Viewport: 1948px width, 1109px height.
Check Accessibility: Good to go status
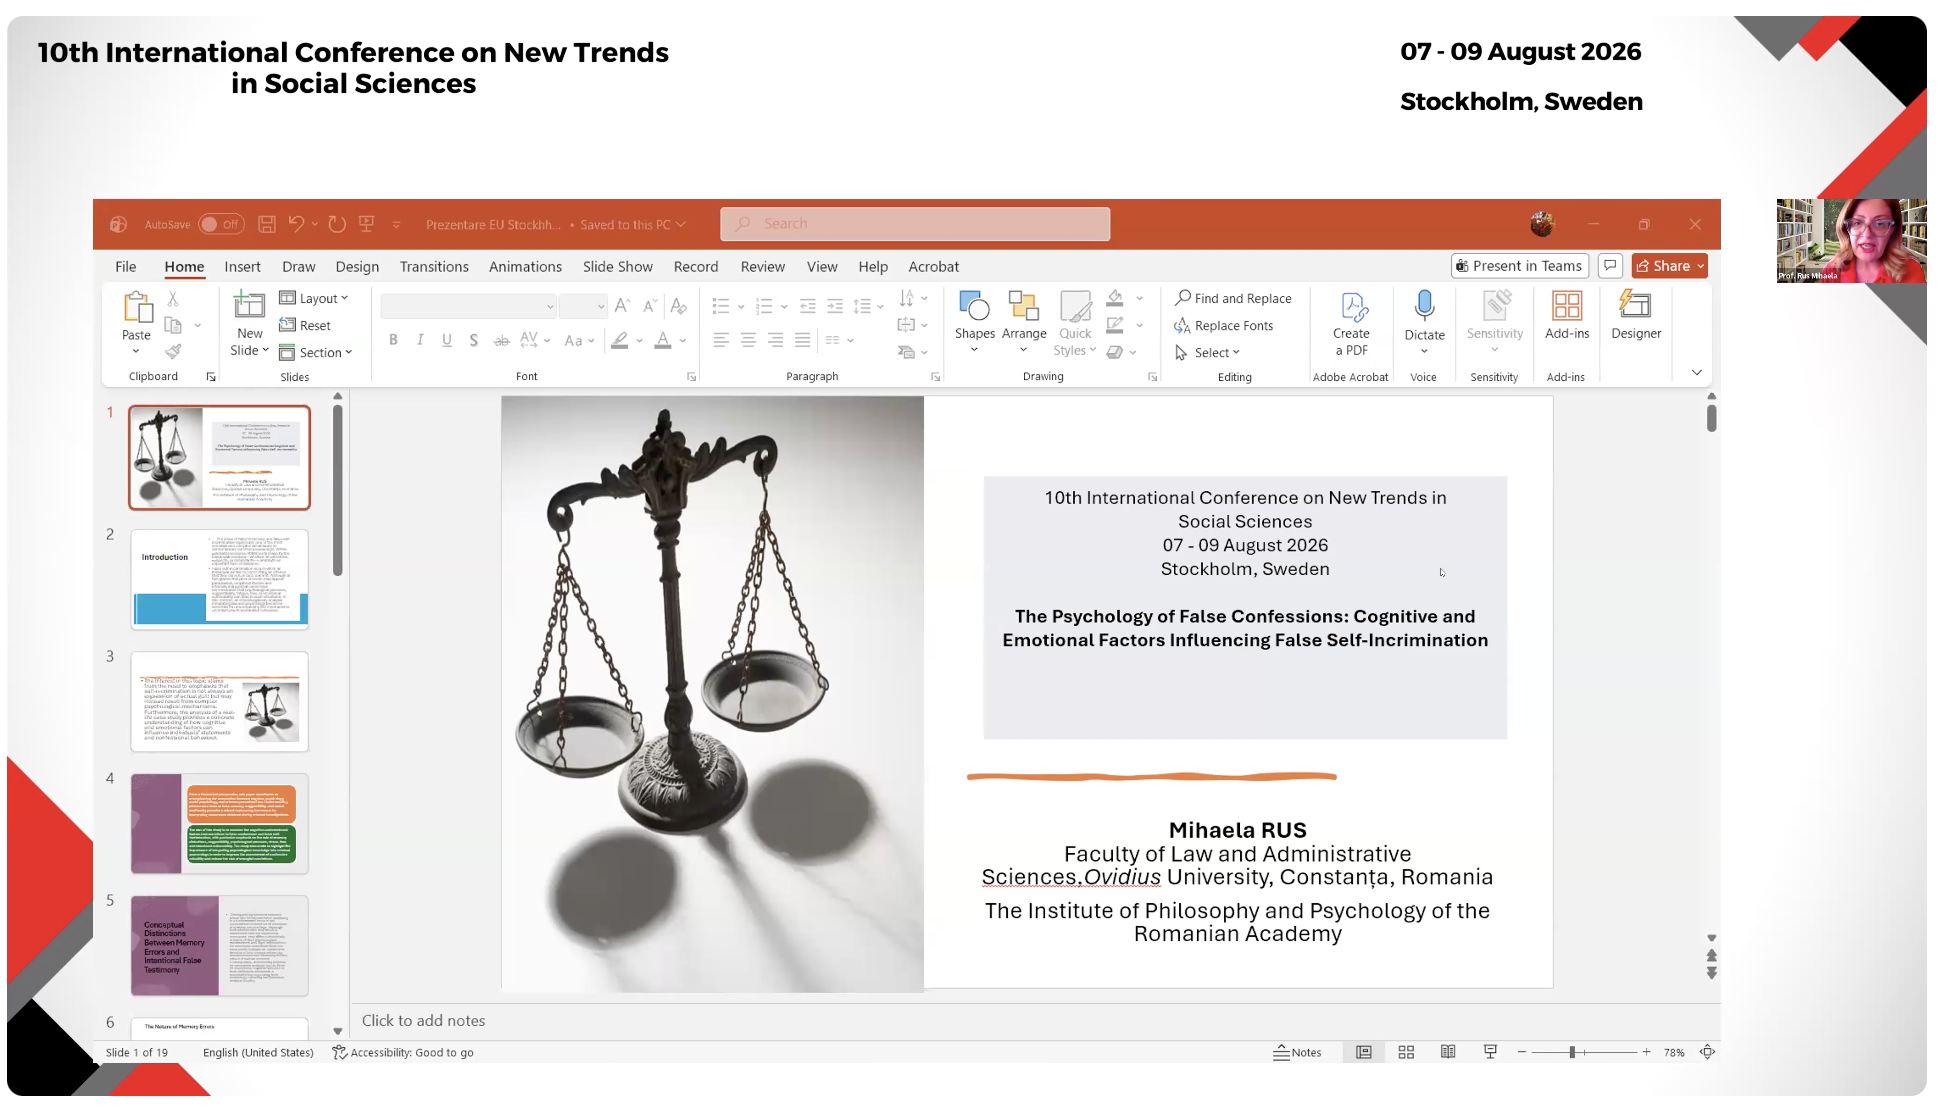pos(403,1052)
